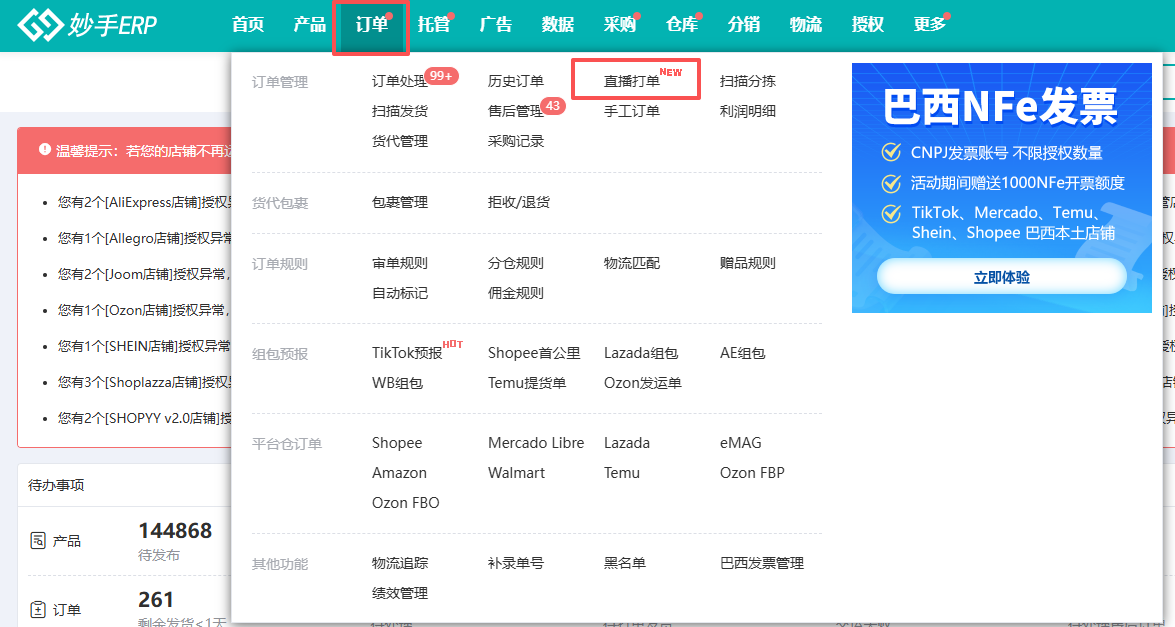
Task: Open 分仓规则
Action: click(x=516, y=263)
